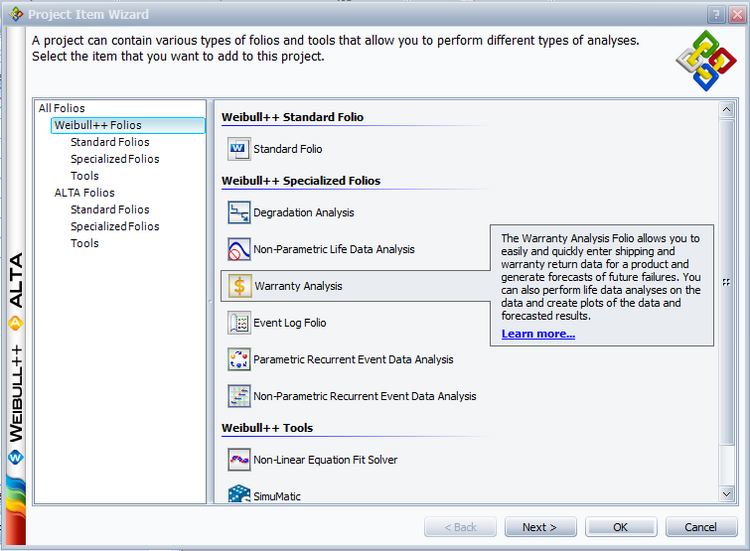Click the Cancel button
The height and width of the screenshot is (551, 750).
tap(701, 527)
